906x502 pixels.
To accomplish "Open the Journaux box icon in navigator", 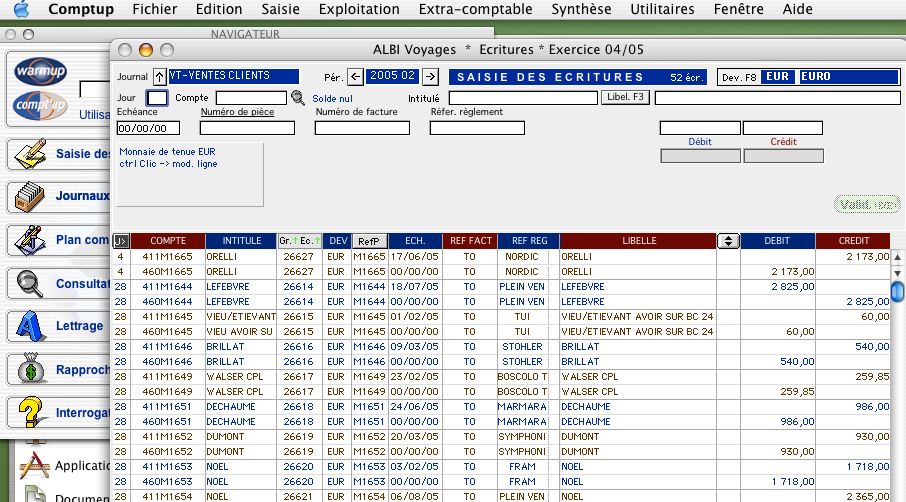I will point(31,197).
